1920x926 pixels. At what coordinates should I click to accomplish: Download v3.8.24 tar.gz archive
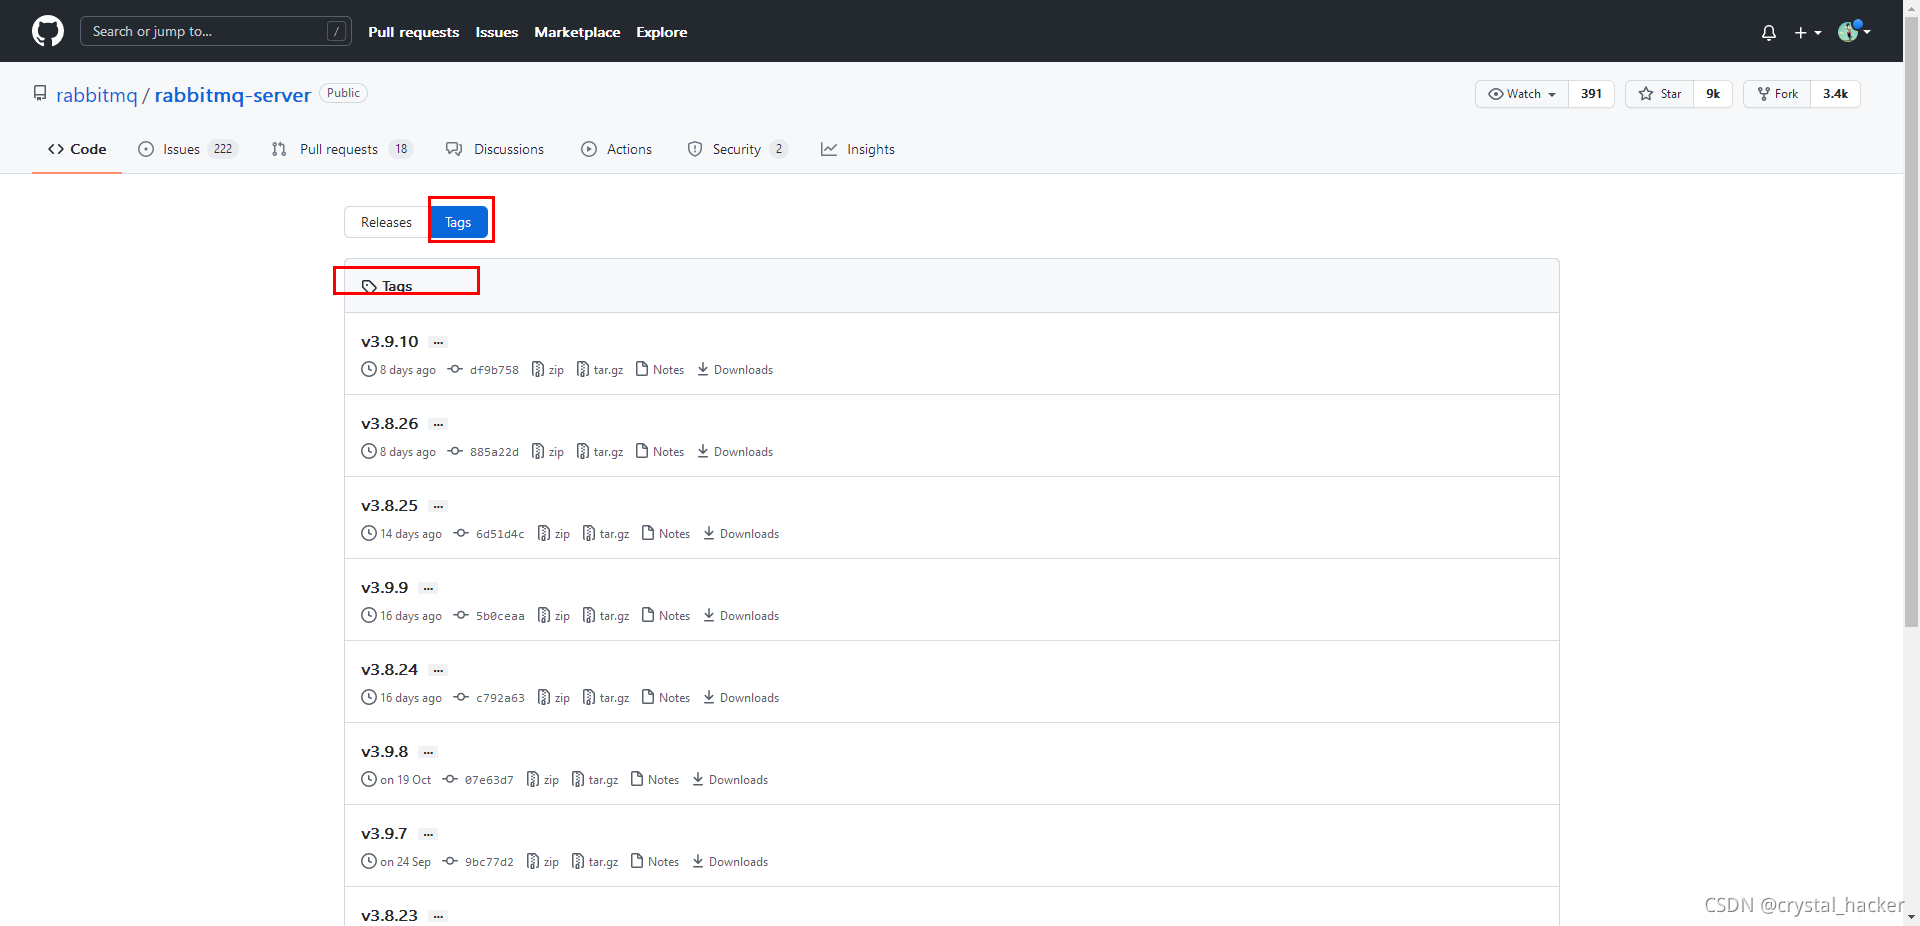pos(606,698)
